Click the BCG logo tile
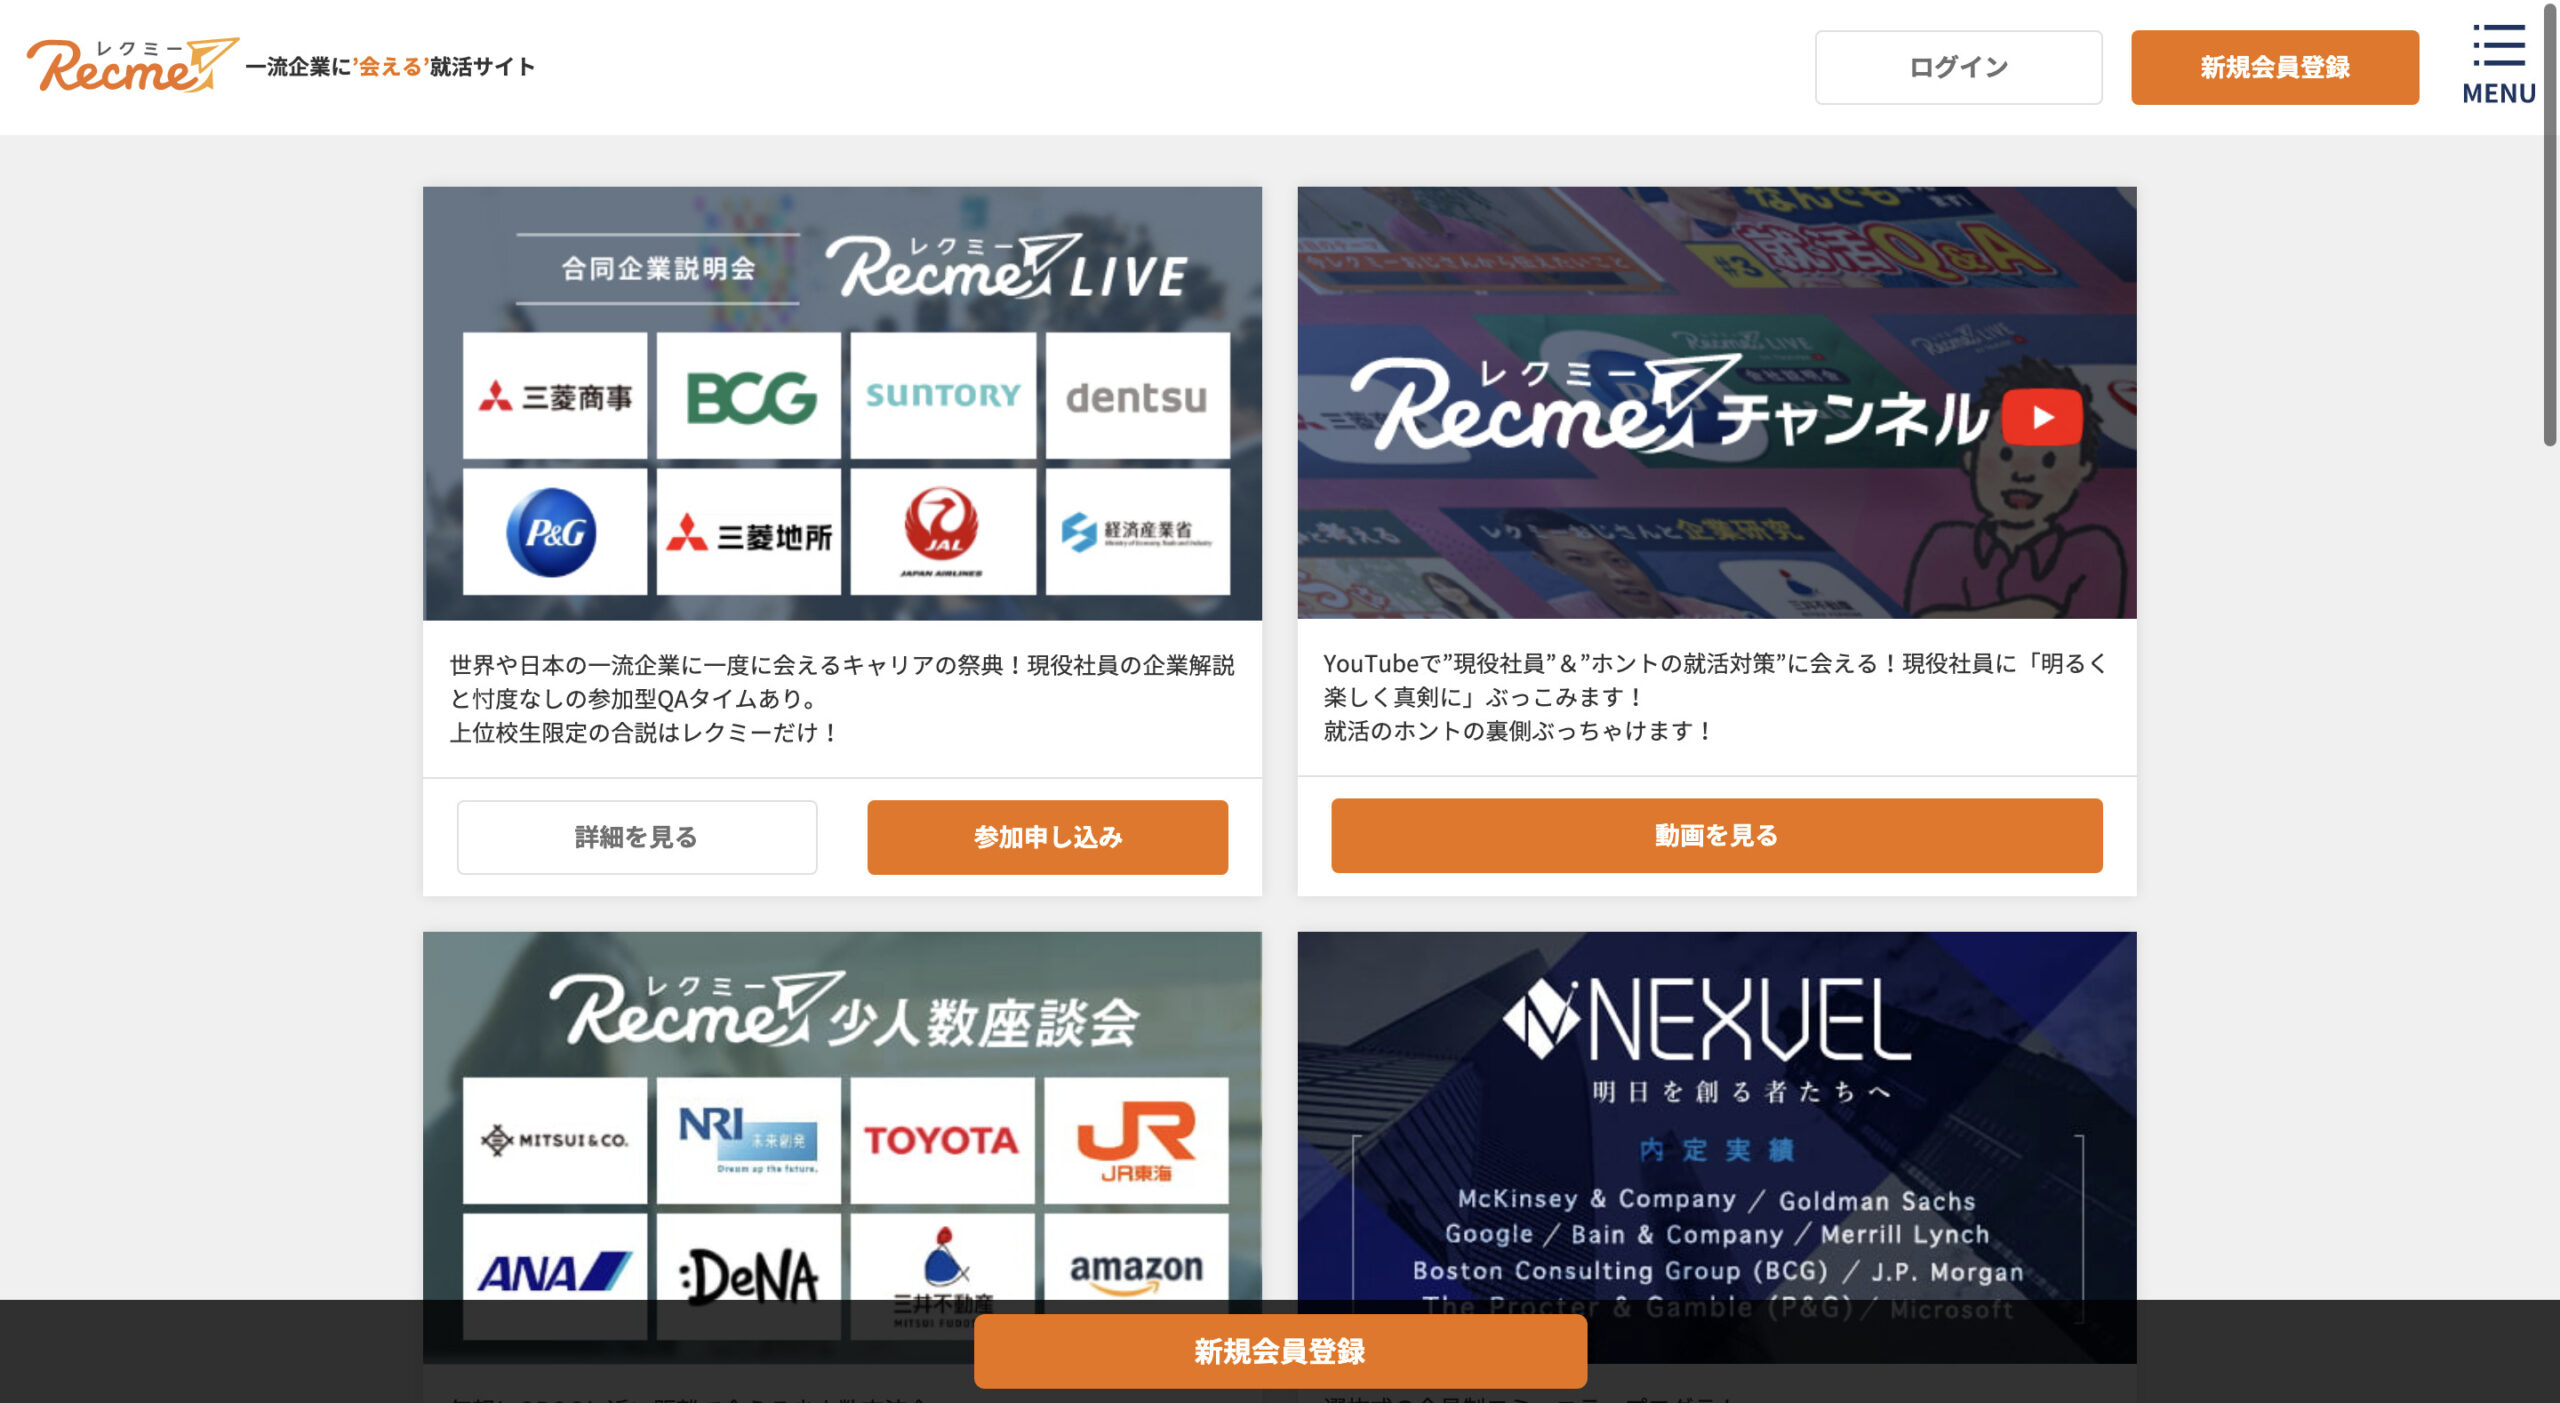 [749, 397]
